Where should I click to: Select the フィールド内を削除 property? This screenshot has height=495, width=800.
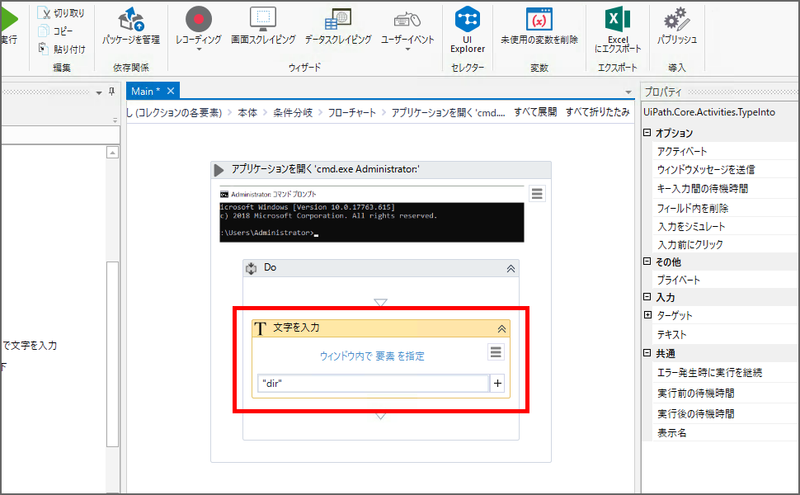(x=726, y=208)
